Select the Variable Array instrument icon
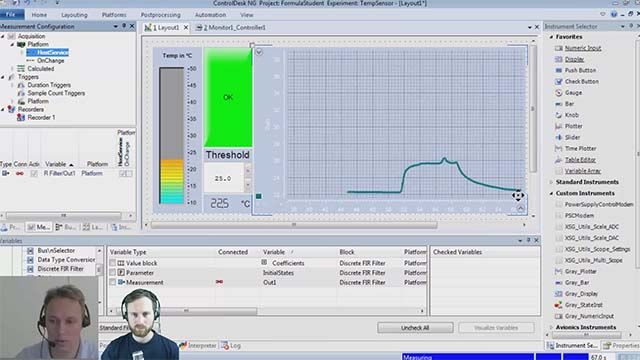The image size is (640, 360). coord(559,171)
